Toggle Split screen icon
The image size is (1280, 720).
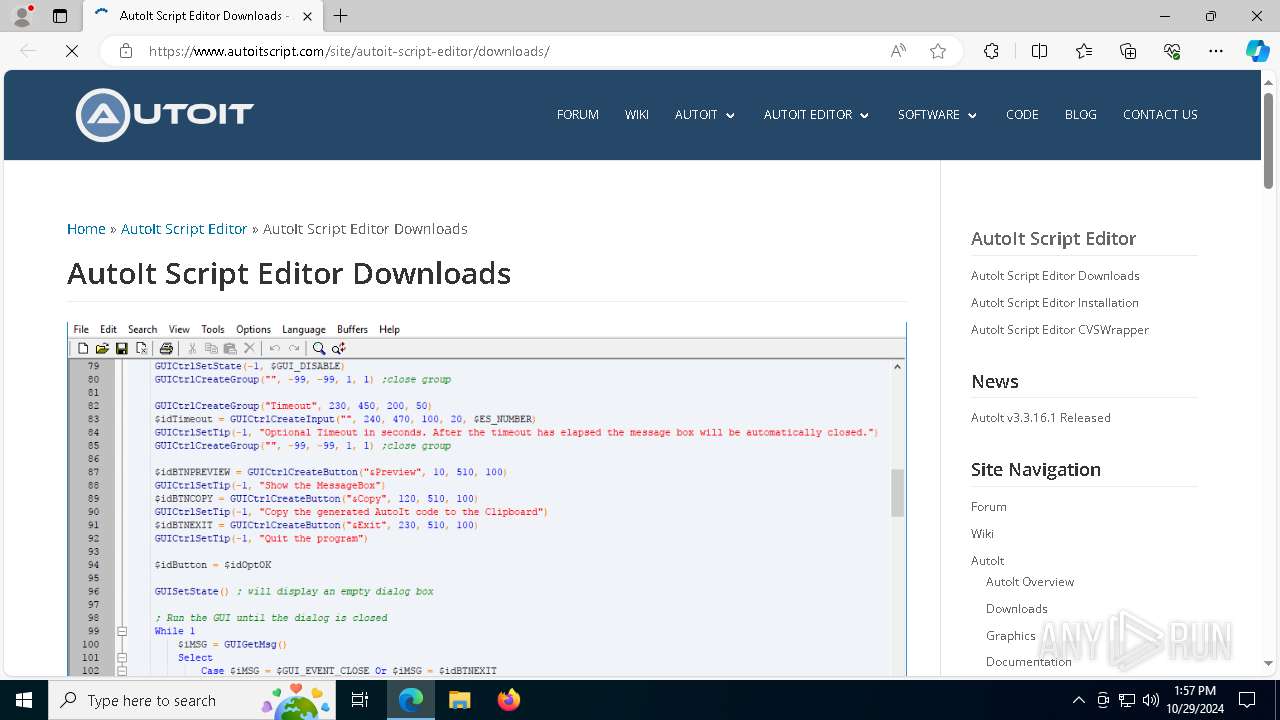1039,51
